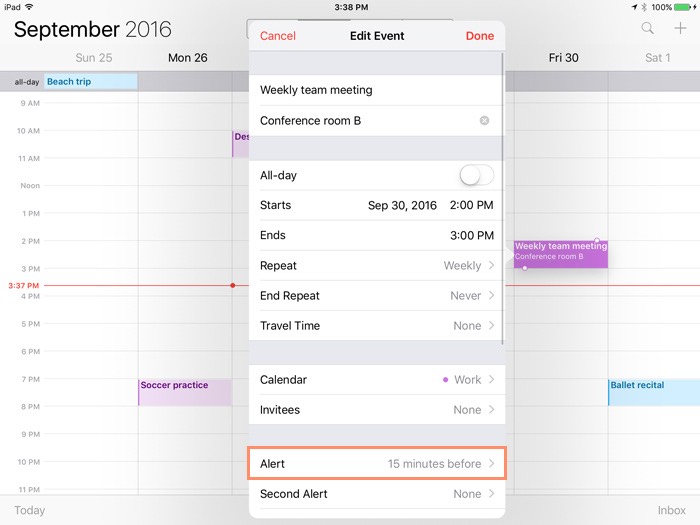Open the Alert 15 minutes before setting
Image resolution: width=700 pixels, height=525 pixels.
376,464
